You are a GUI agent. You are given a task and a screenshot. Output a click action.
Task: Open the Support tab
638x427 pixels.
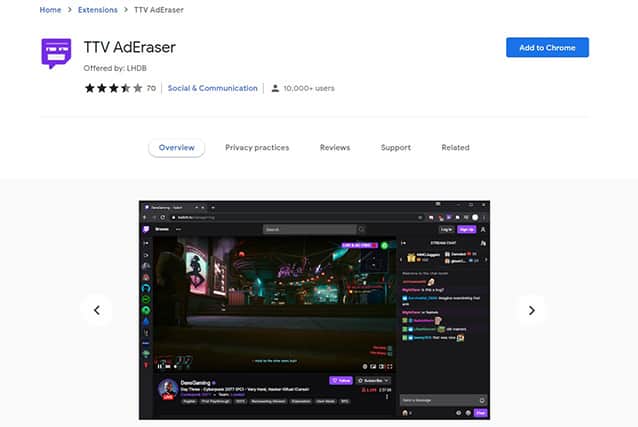pos(395,147)
